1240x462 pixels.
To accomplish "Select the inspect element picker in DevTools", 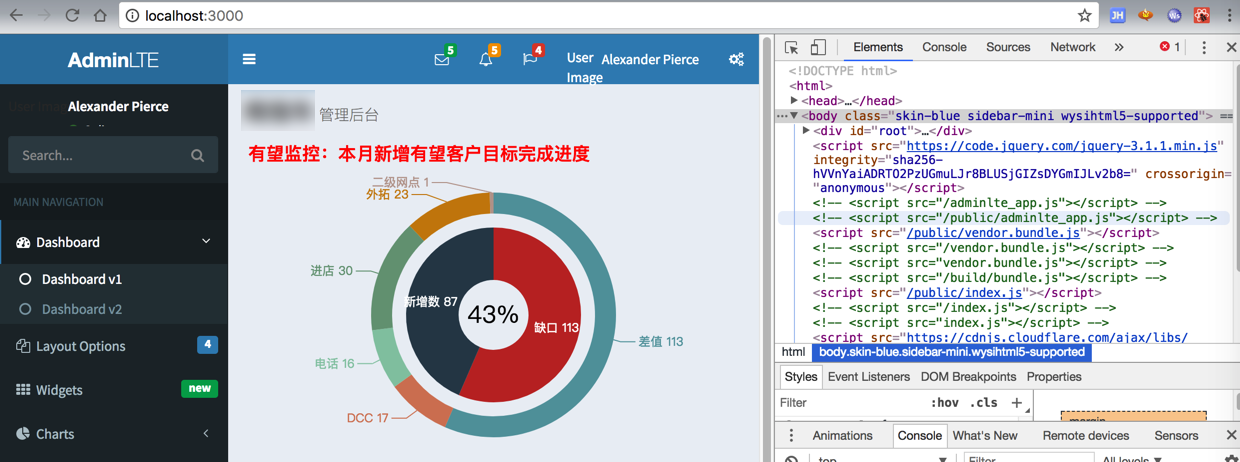I will (792, 47).
